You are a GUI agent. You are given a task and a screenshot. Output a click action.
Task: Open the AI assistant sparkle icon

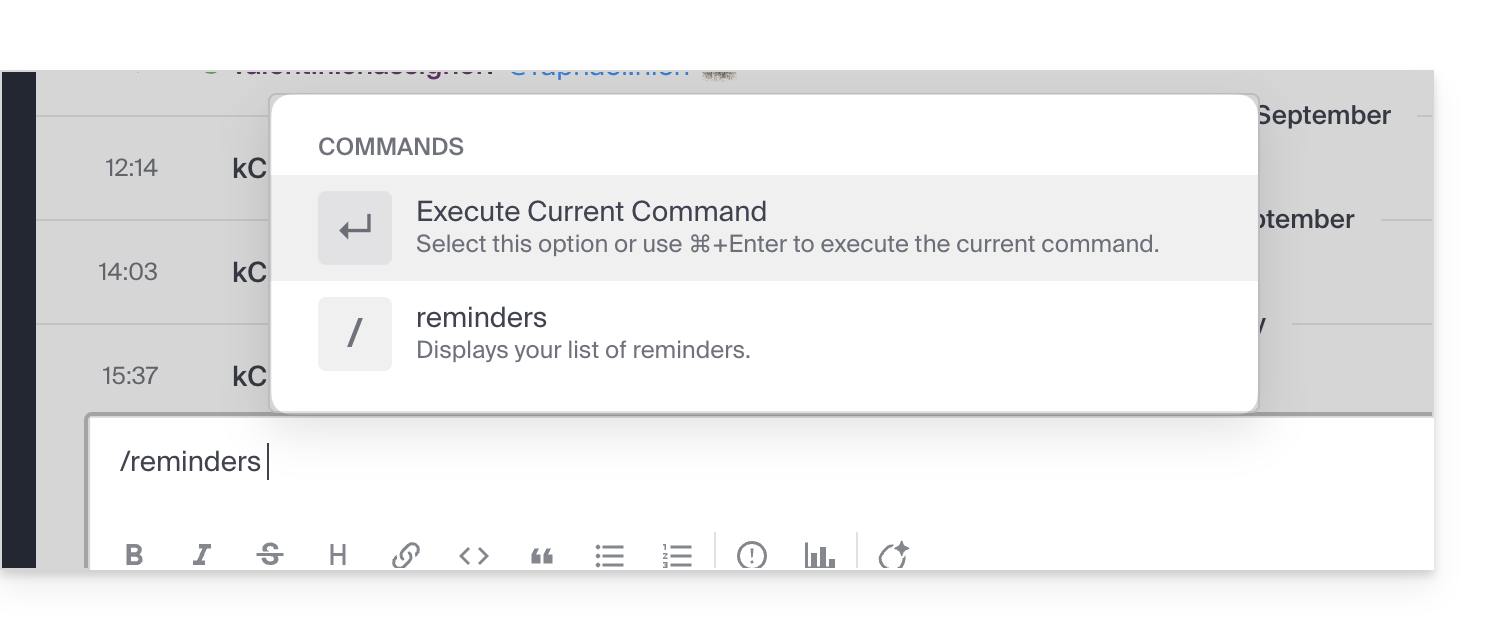[893, 555]
